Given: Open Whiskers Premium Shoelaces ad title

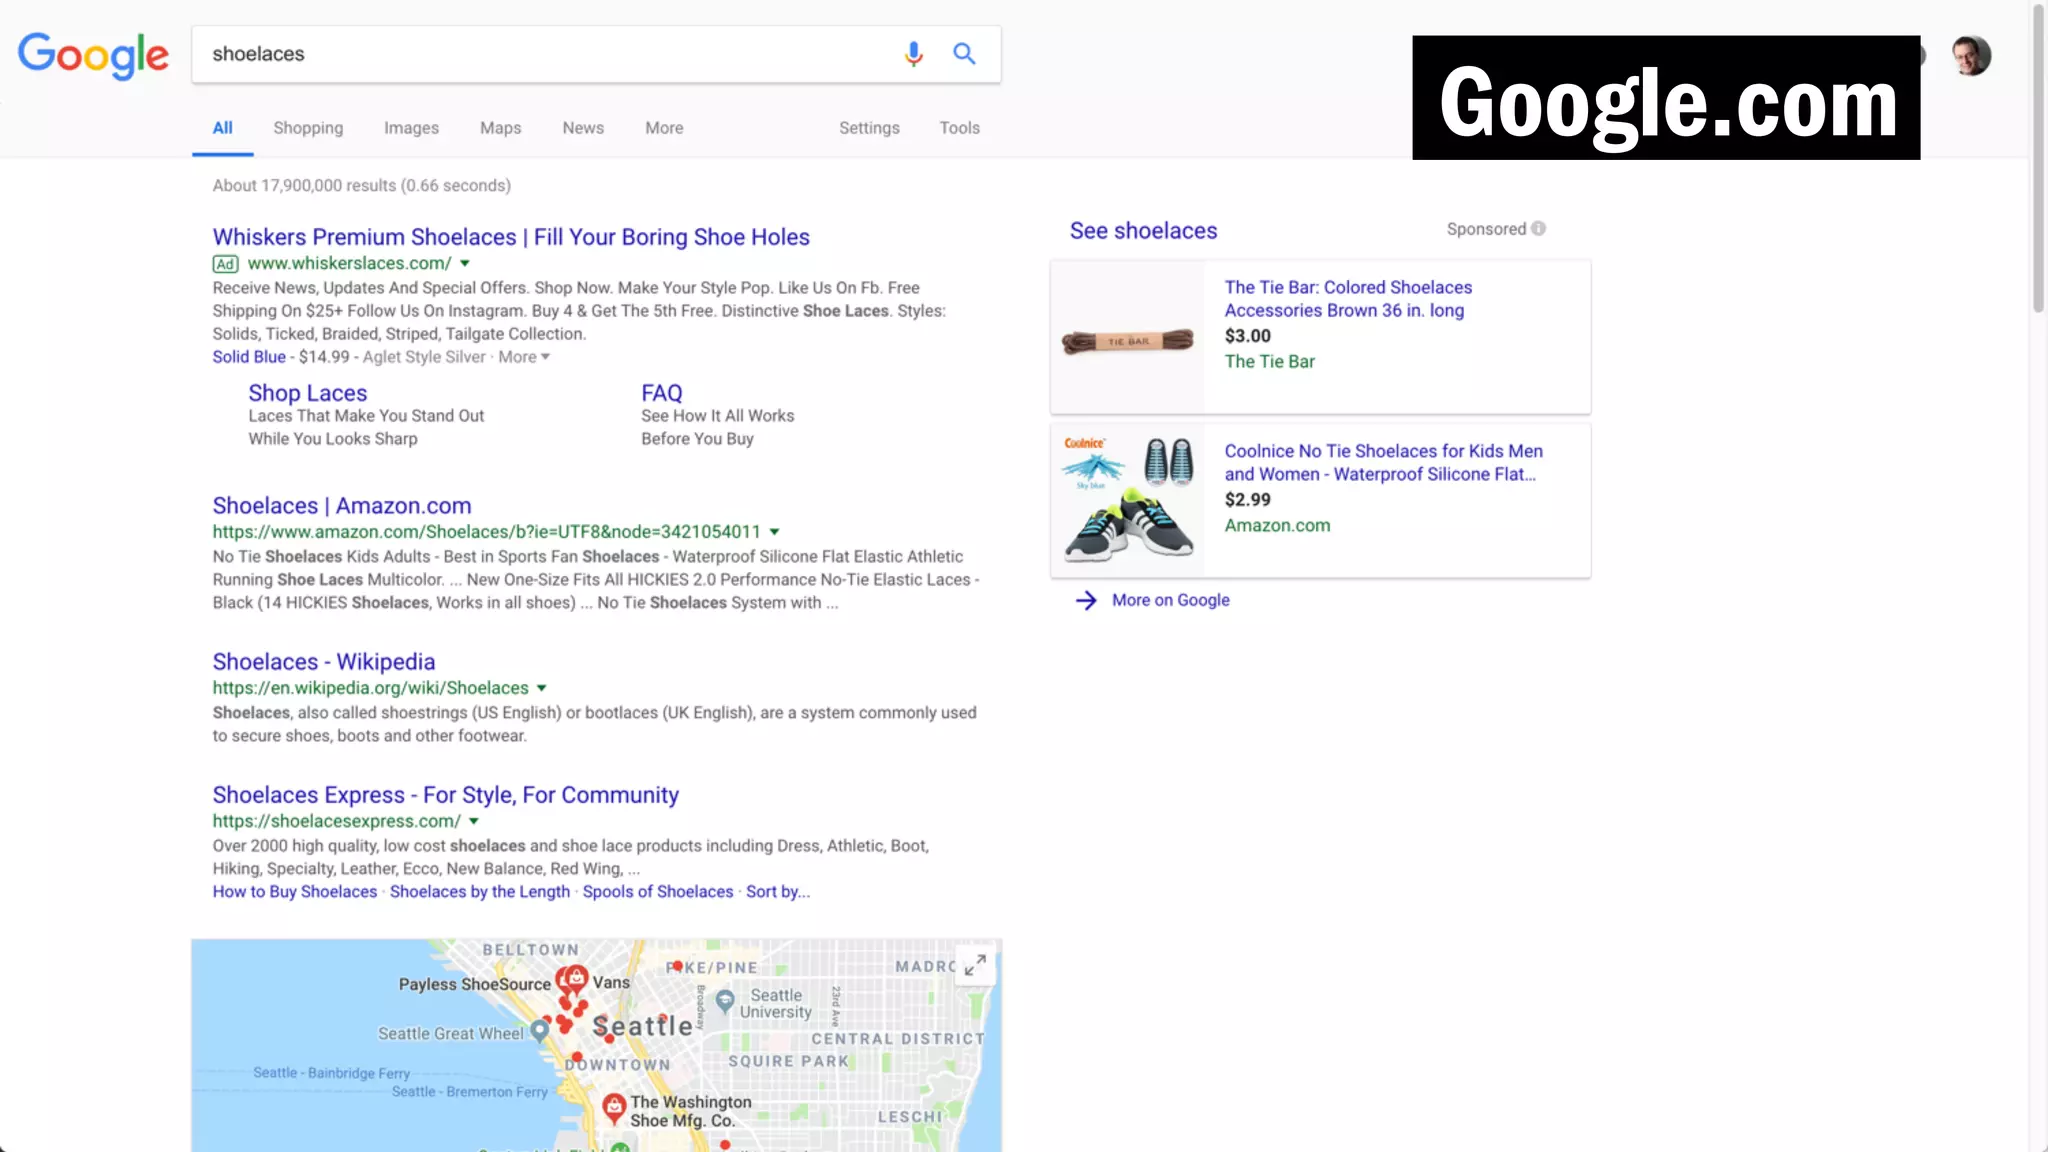Looking at the screenshot, I should point(511,237).
